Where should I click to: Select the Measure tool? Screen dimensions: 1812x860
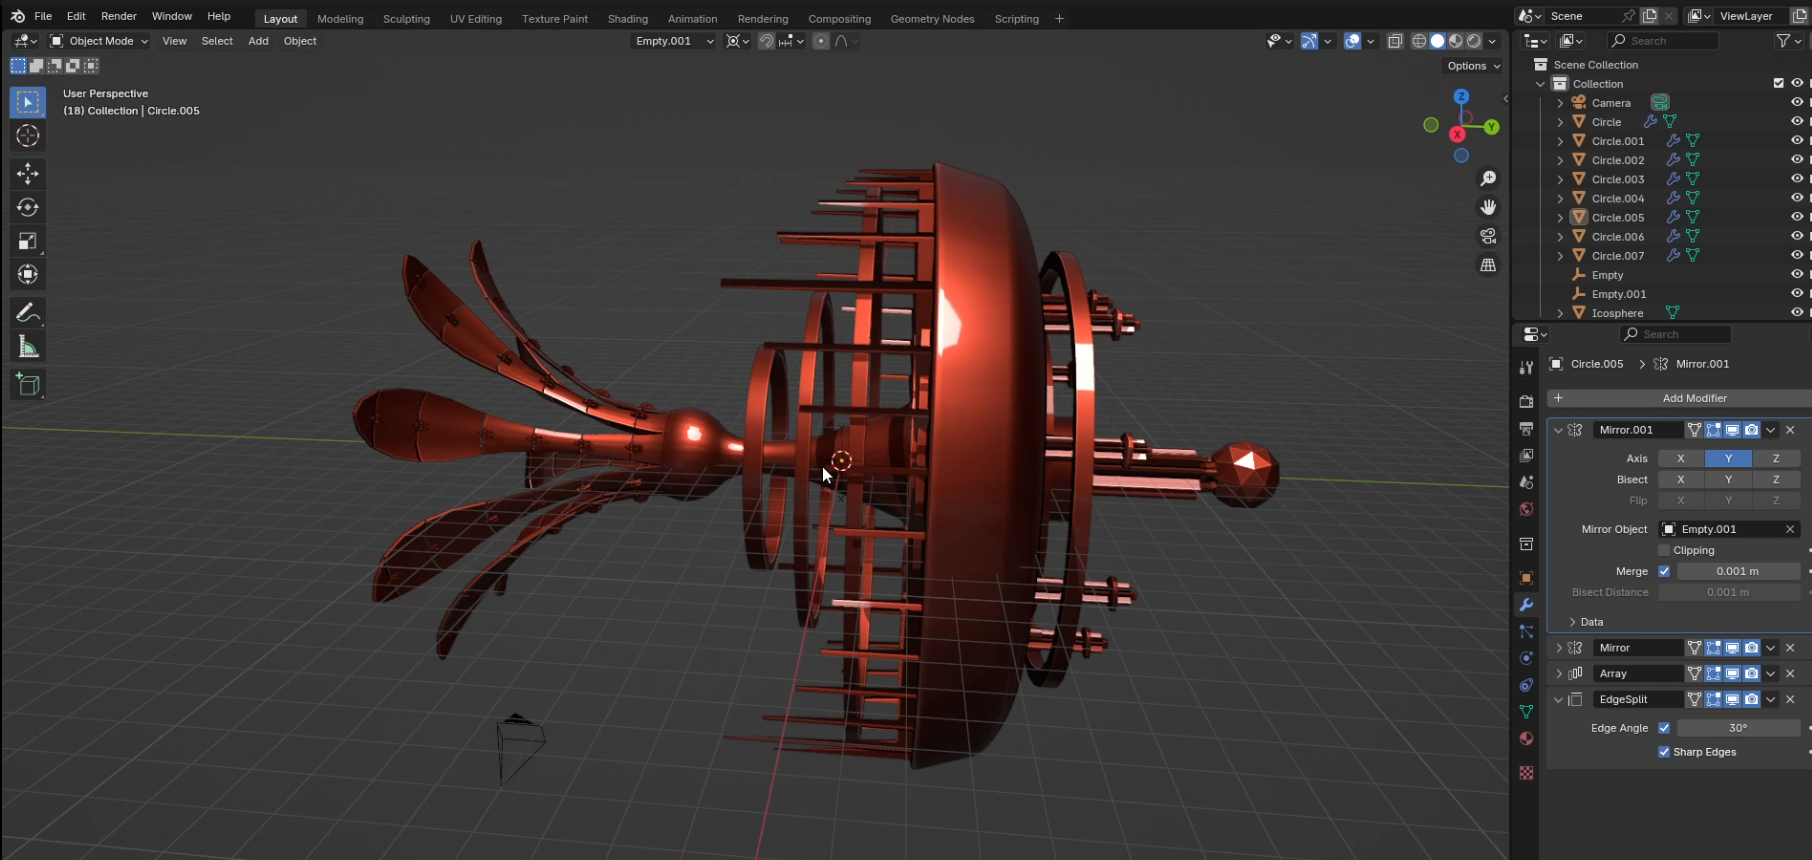(x=27, y=346)
